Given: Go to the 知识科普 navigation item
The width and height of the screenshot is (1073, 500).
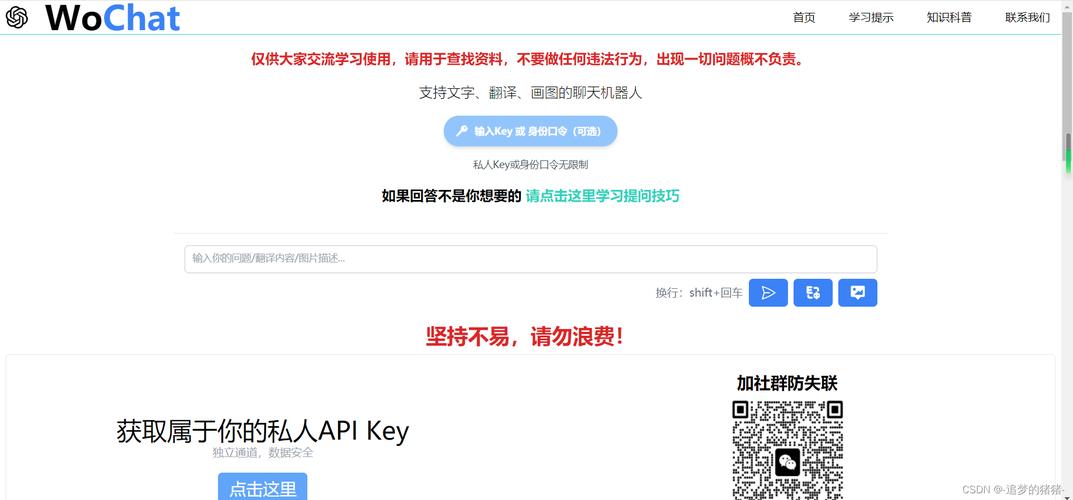Looking at the screenshot, I should (949, 18).
